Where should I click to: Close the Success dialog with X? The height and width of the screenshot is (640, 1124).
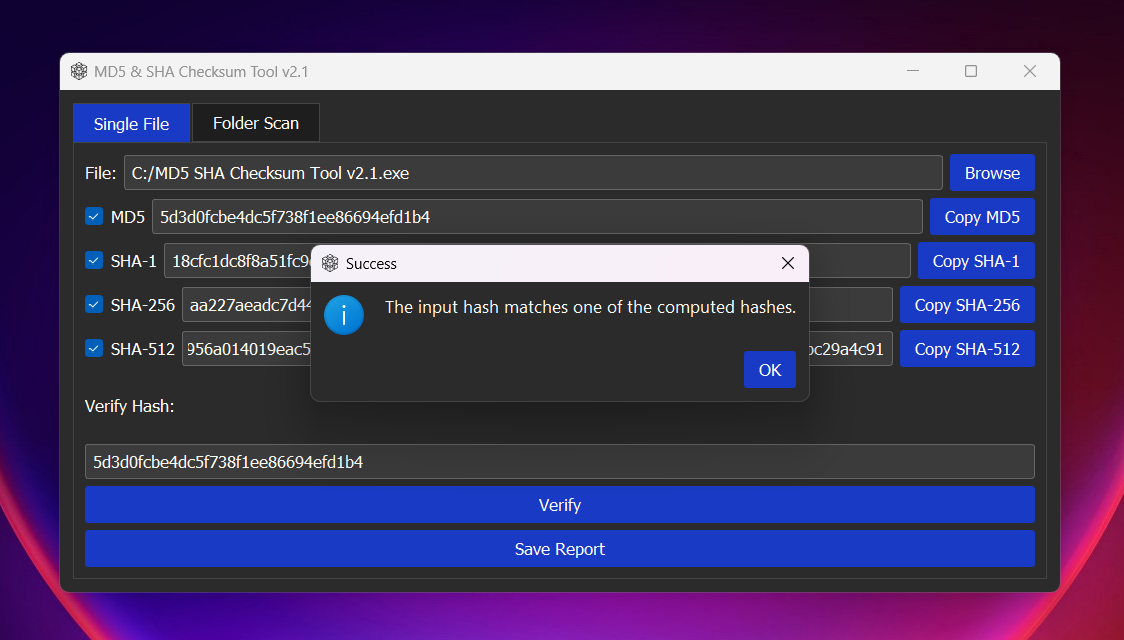[x=788, y=264]
